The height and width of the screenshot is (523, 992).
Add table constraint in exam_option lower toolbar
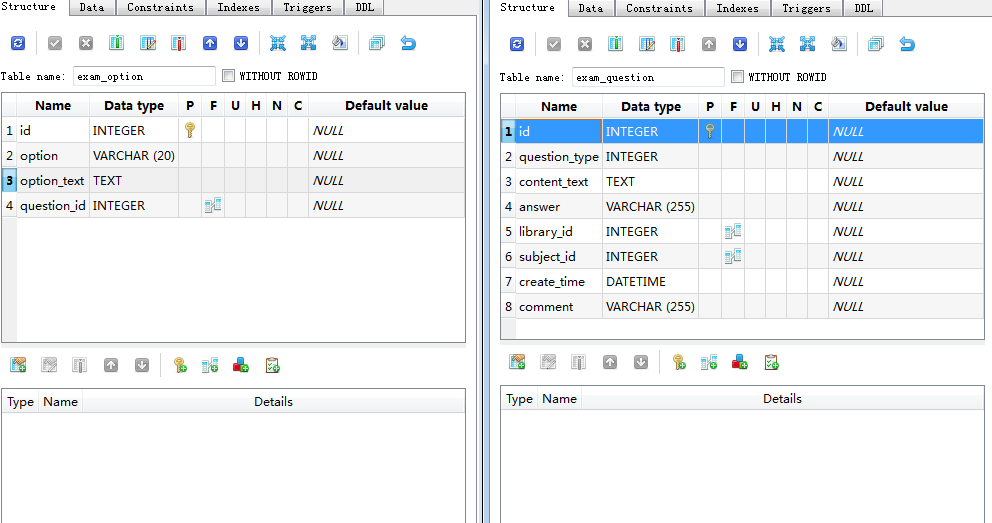18,365
